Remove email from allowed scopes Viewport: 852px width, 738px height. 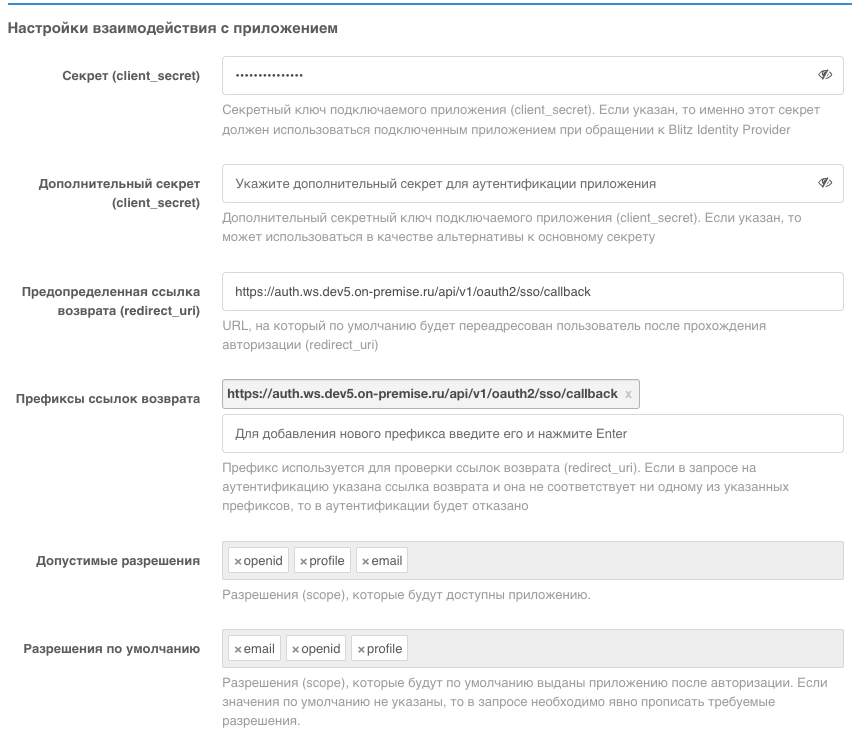tap(365, 562)
